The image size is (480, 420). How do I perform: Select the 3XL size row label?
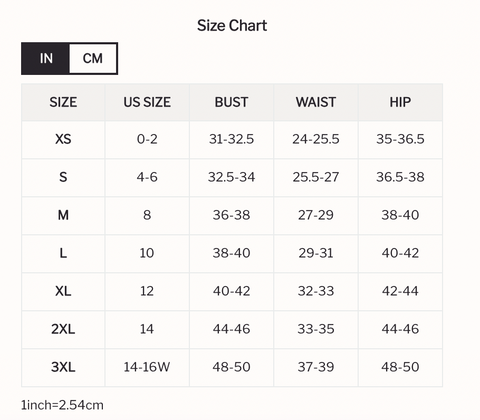click(x=63, y=367)
